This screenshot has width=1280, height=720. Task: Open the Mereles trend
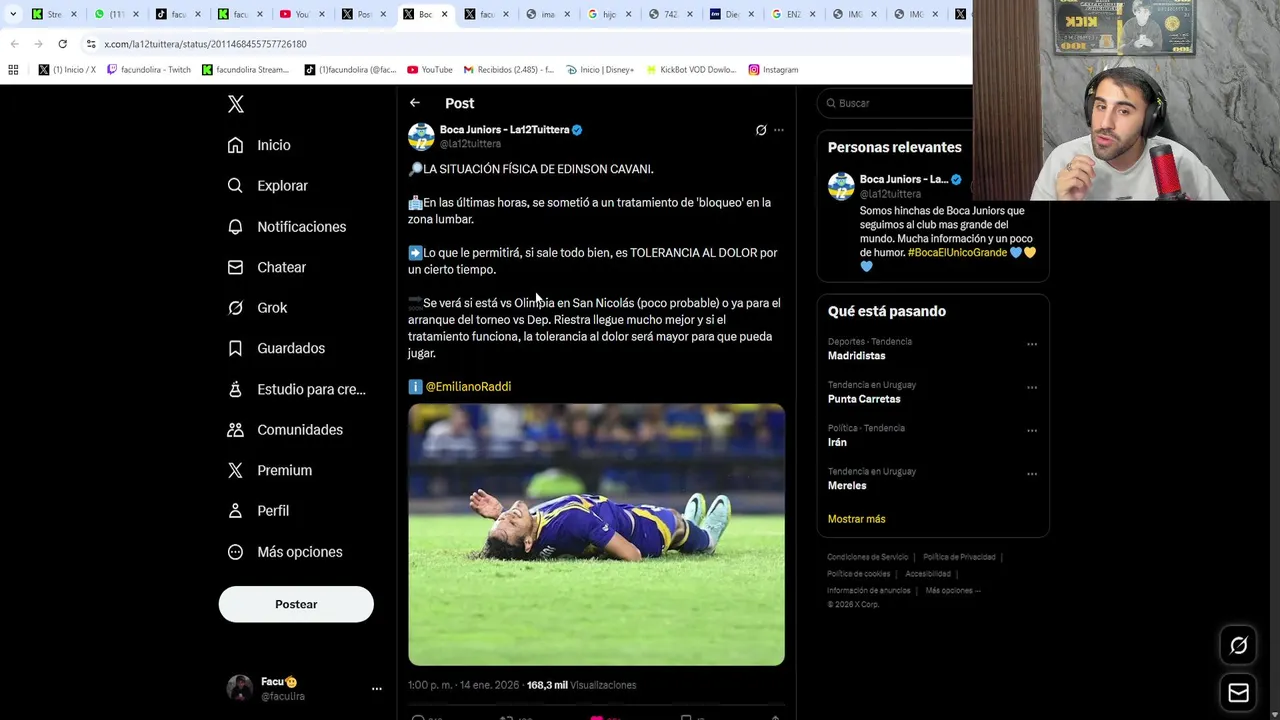pos(847,486)
